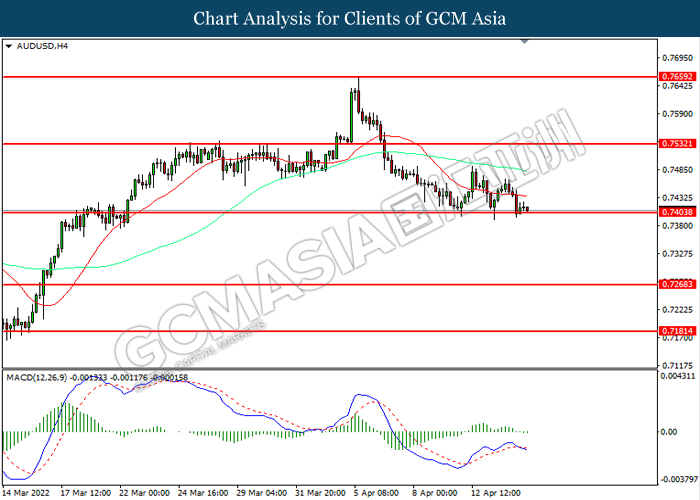
Task: Click the -0.003797 MACD scale value
Action: coord(676,478)
